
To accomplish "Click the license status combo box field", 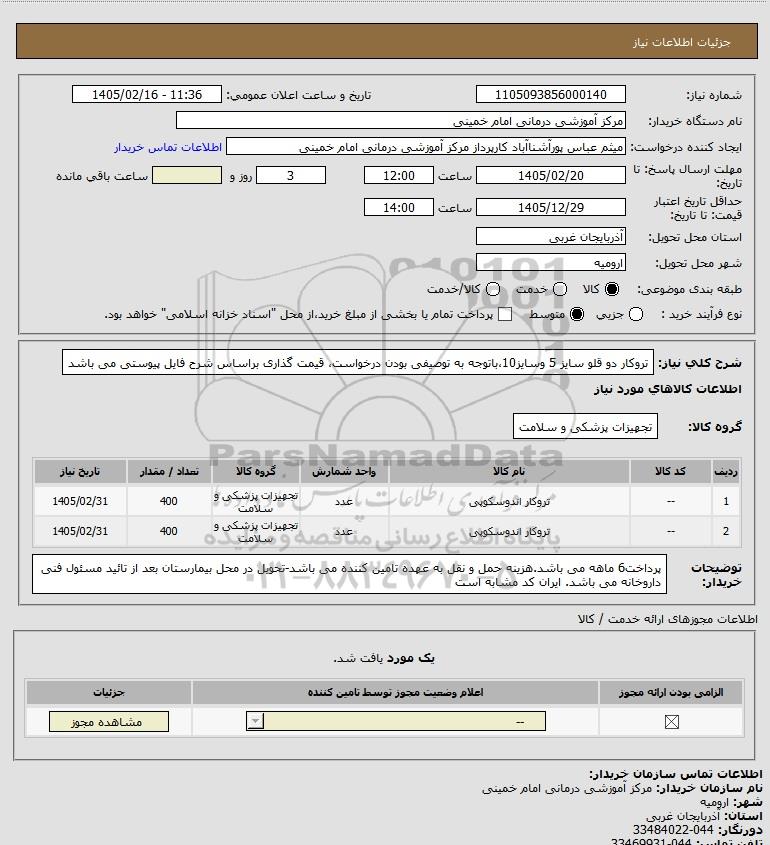I will (x=396, y=721).
